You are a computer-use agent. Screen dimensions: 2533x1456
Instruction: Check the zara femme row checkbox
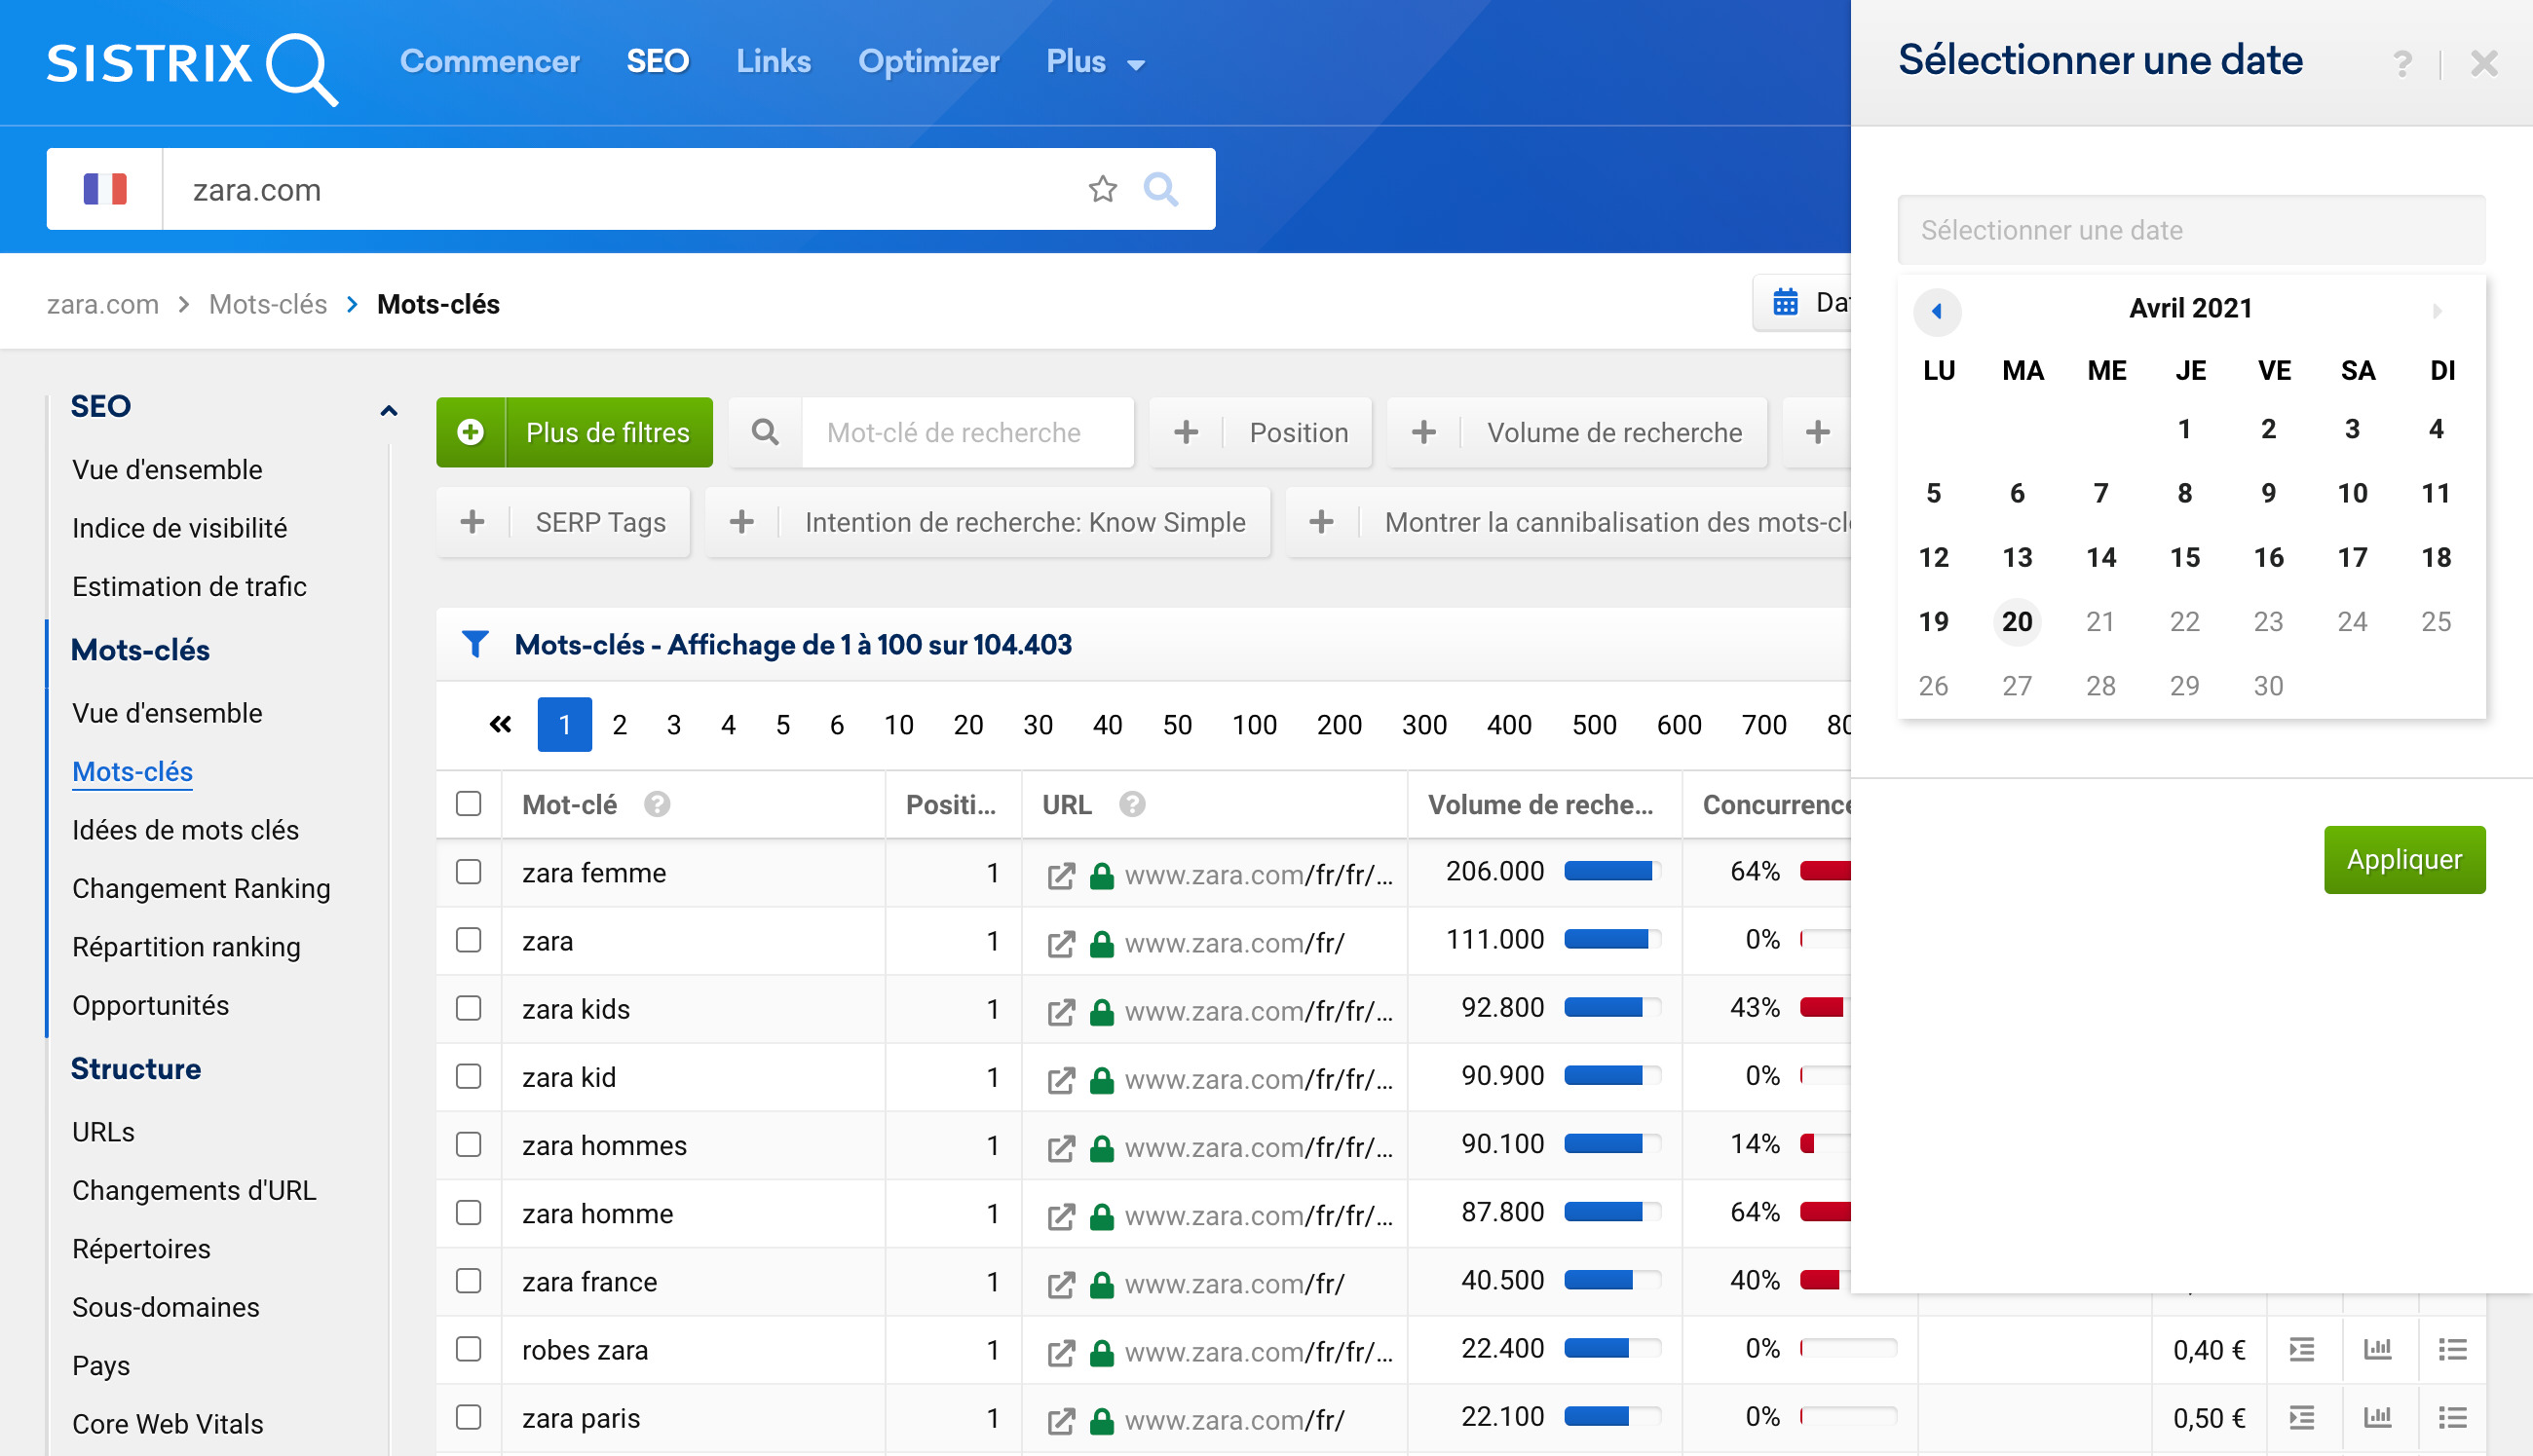468,871
